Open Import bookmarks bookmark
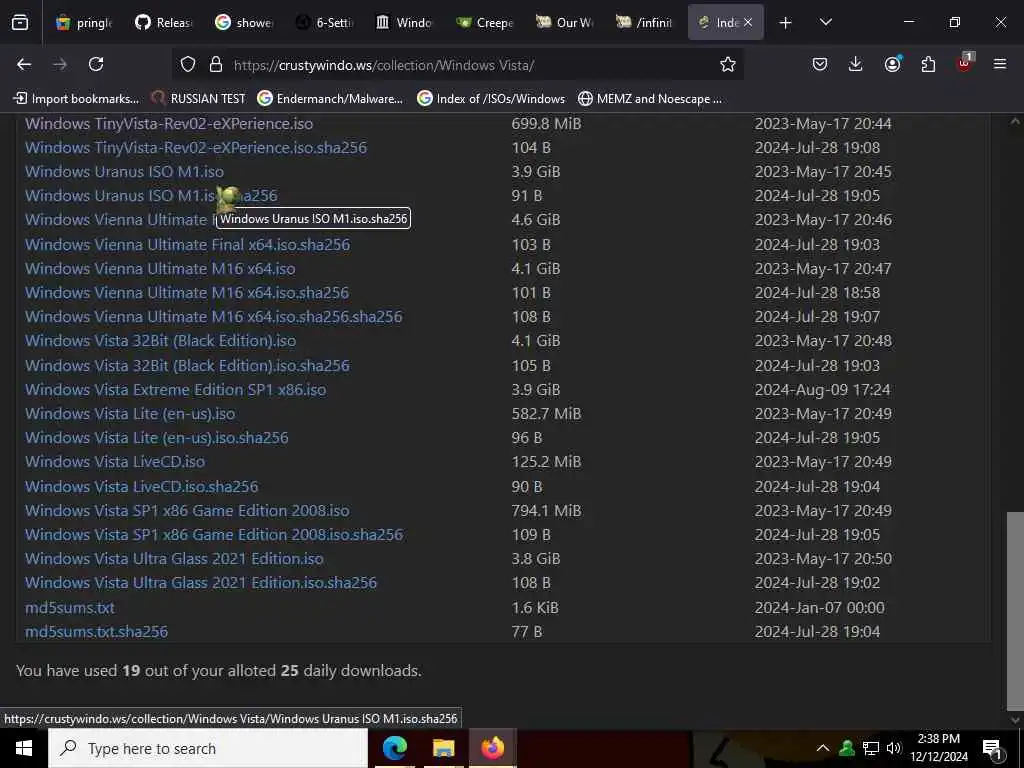The width and height of the screenshot is (1024, 768). click(76, 99)
